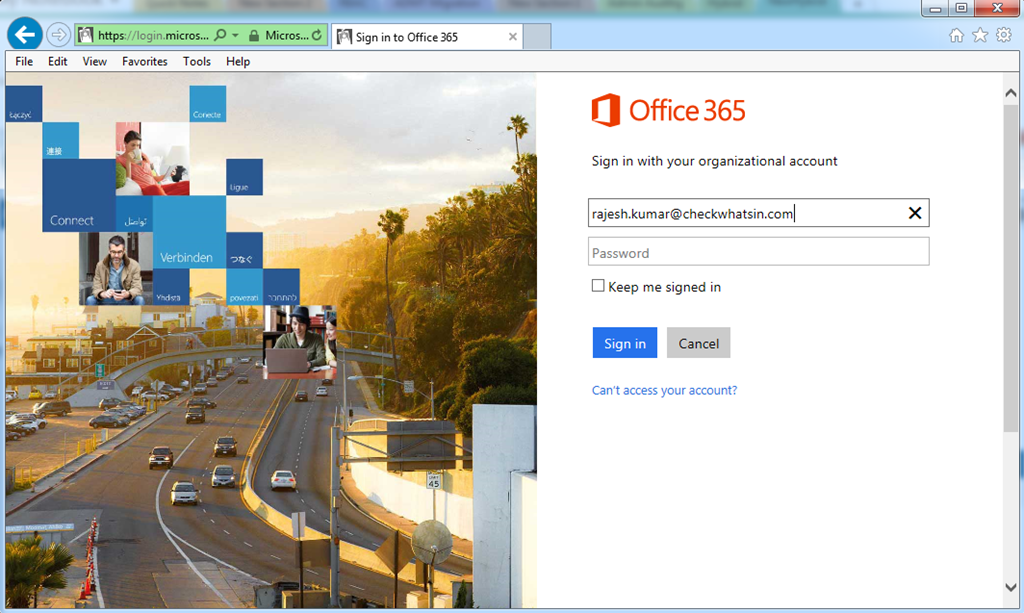
Task: Click the Office 365 logo
Action: (x=668, y=110)
